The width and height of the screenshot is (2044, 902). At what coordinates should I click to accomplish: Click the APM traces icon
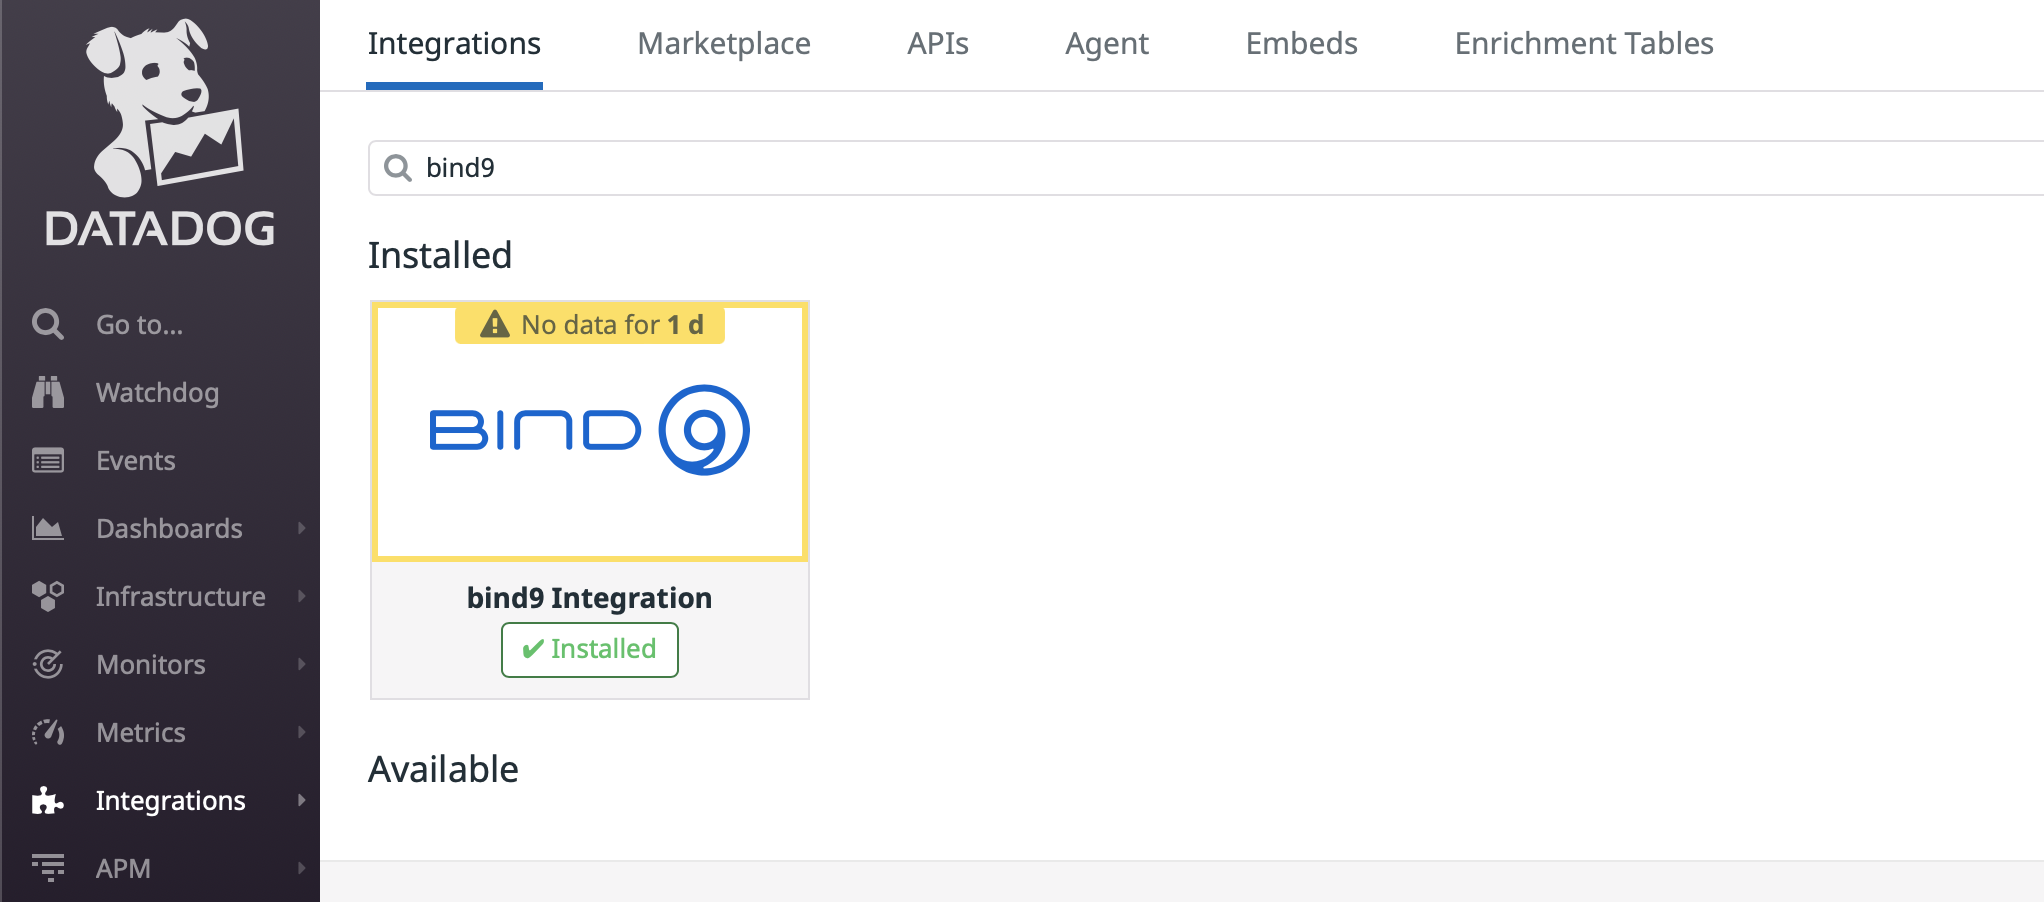click(x=48, y=868)
